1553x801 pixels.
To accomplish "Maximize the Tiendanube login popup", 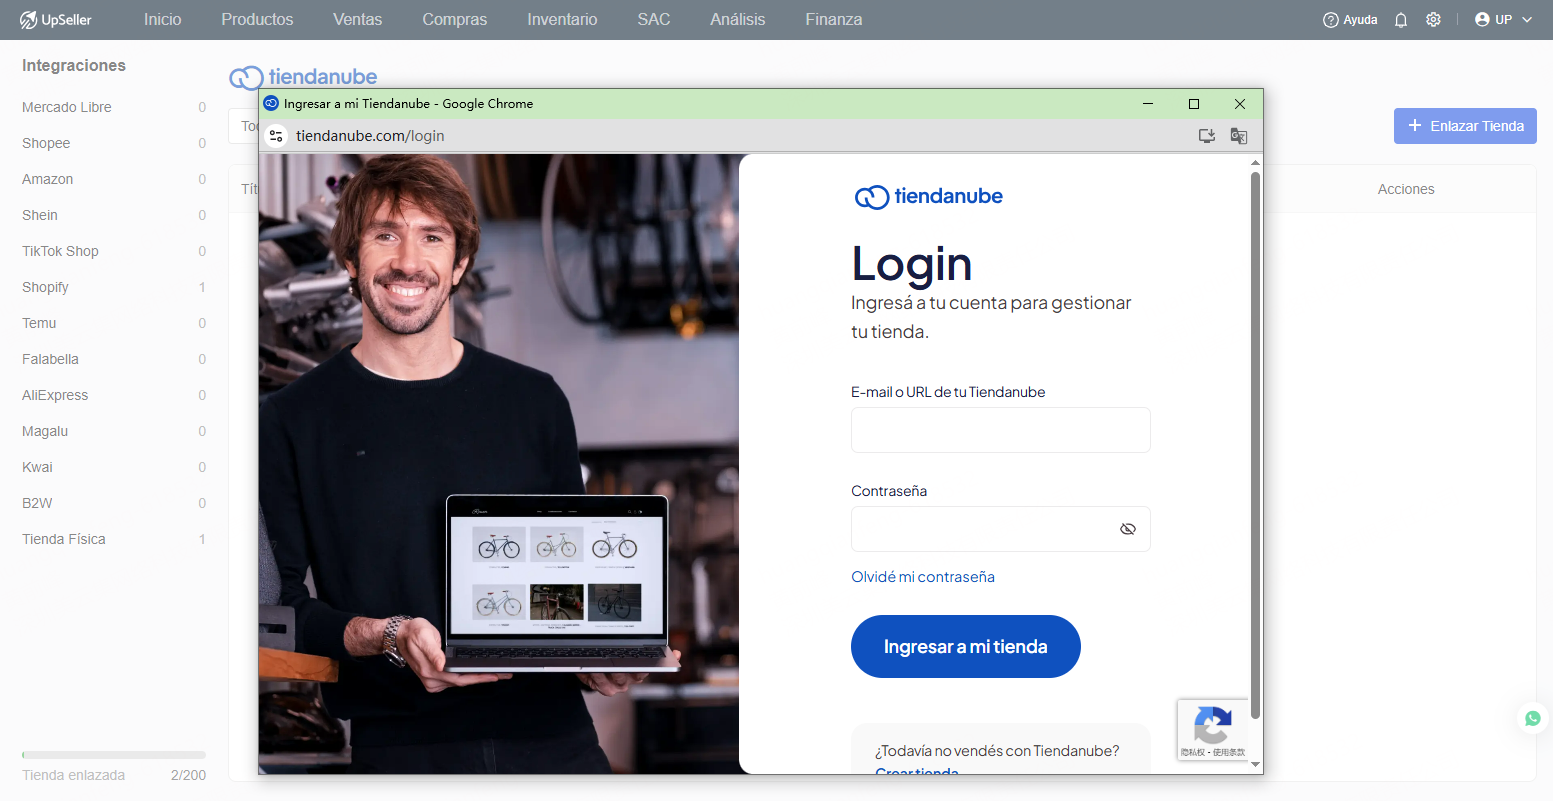I will 1193,104.
